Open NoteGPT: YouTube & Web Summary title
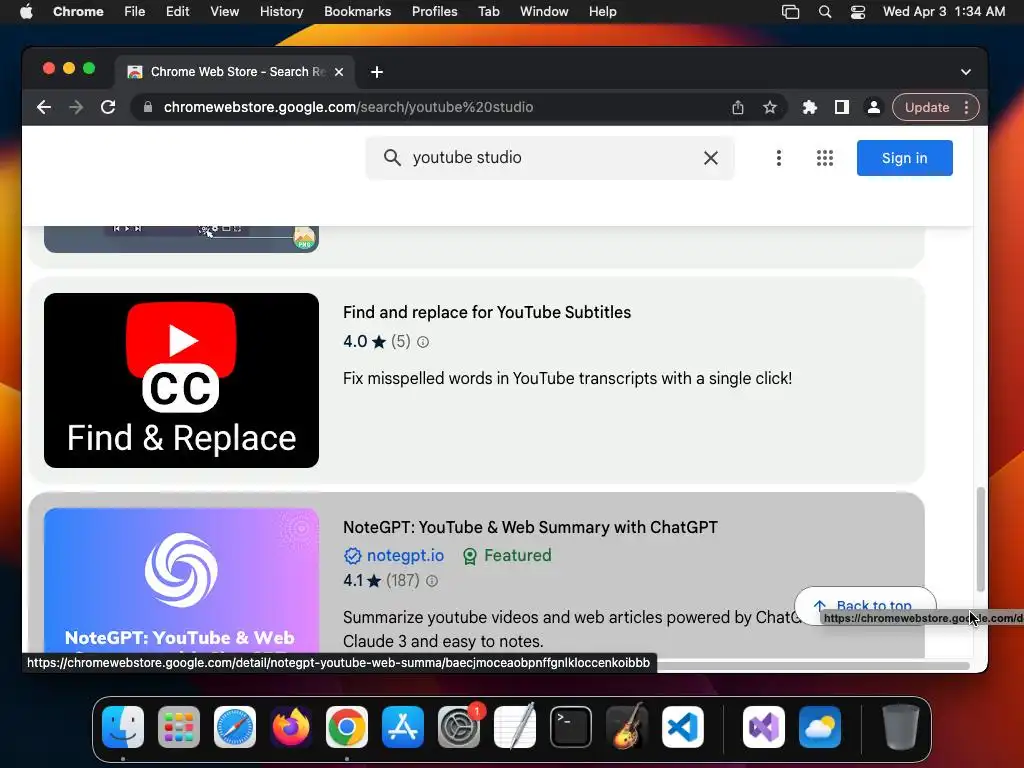Screen dimensions: 1024x768 pyautogui.click(x=530, y=527)
